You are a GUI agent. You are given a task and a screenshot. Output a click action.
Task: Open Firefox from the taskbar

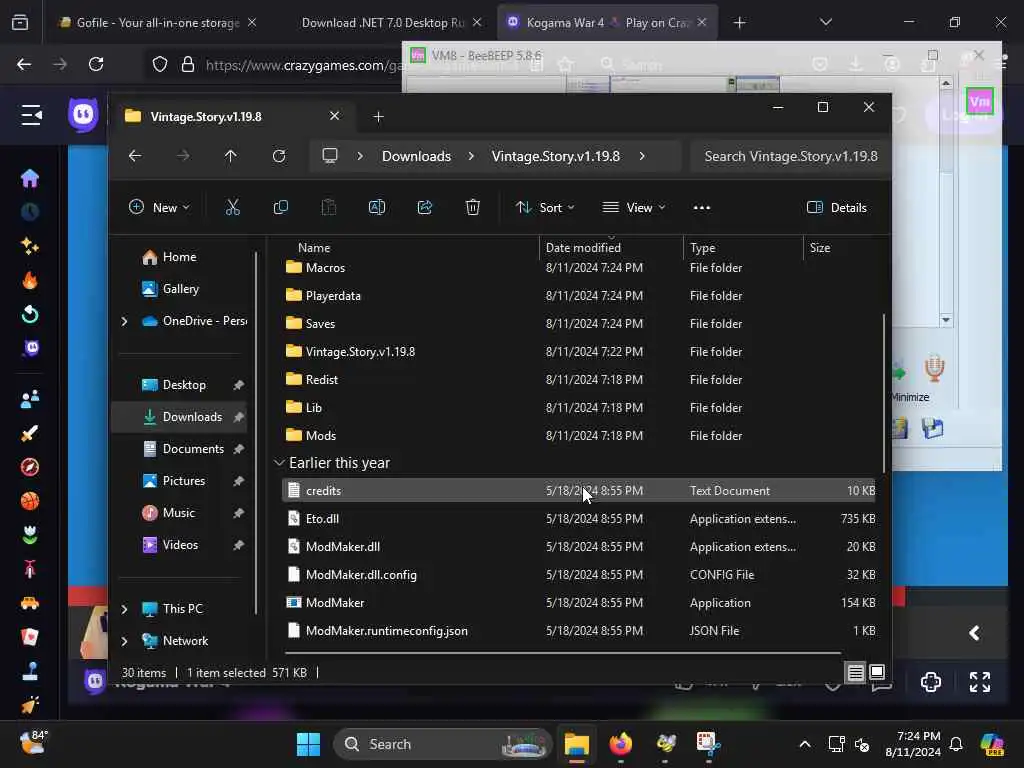[x=620, y=744]
